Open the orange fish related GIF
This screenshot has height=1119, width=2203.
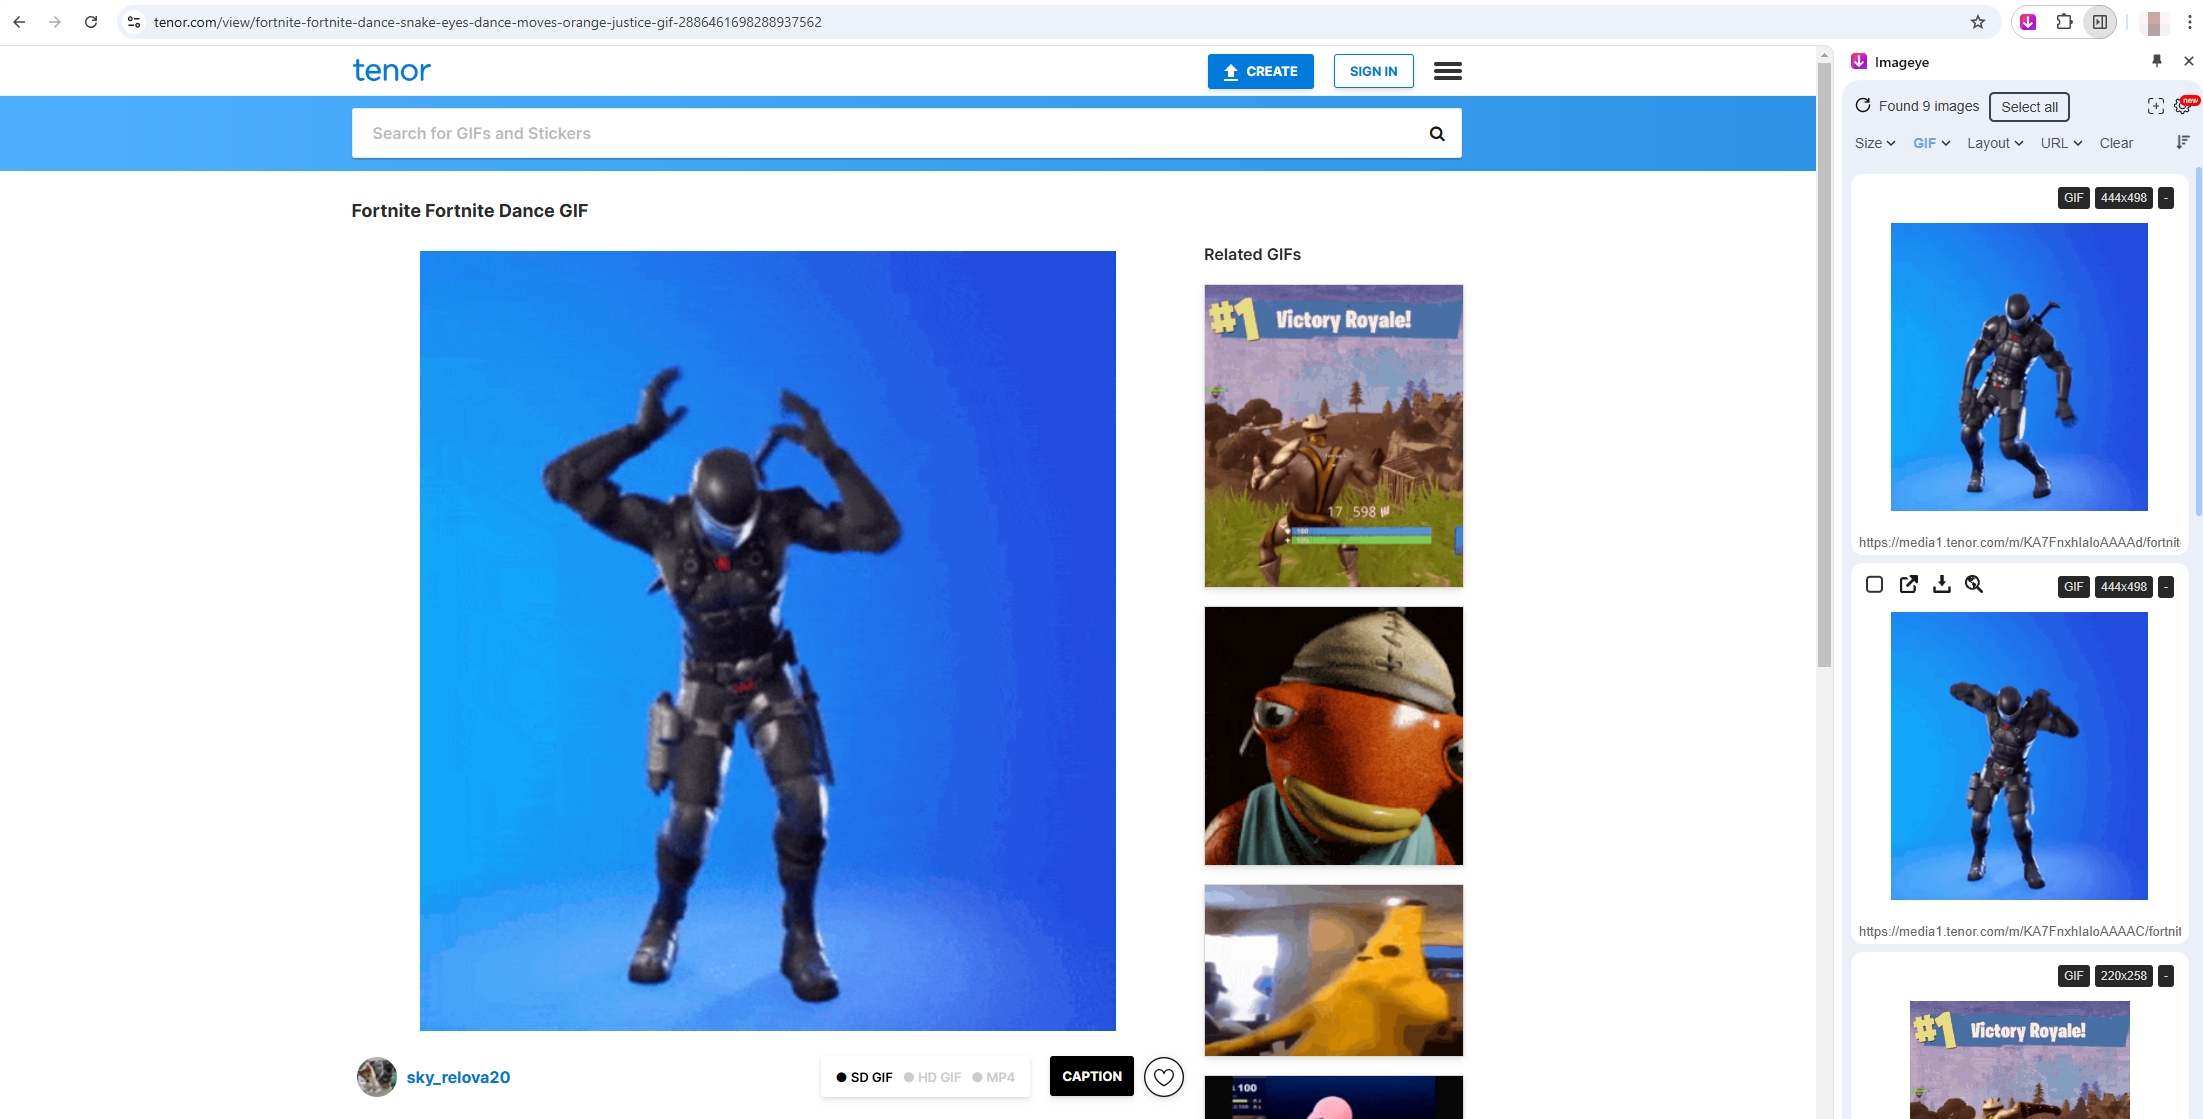[1333, 736]
